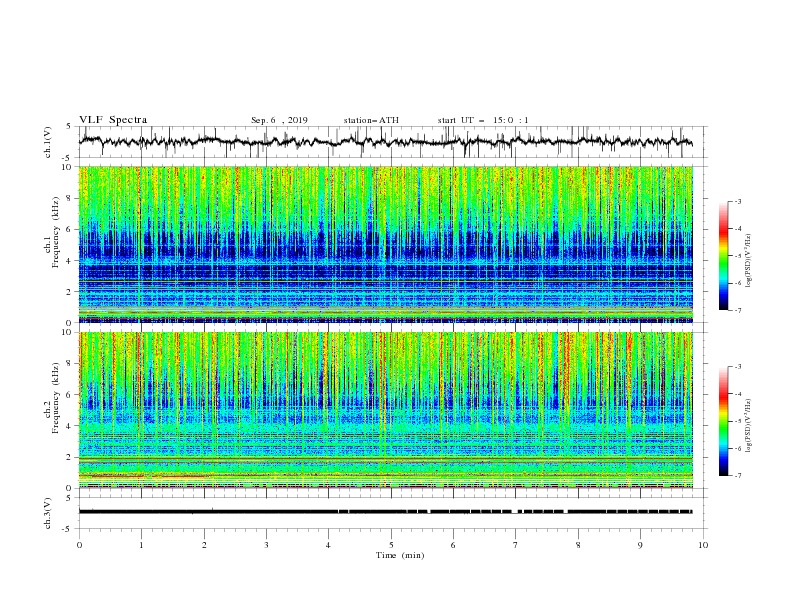Click time axis tick label '1'
Viewport: 792px width, 612px height.
pyautogui.click(x=141, y=545)
